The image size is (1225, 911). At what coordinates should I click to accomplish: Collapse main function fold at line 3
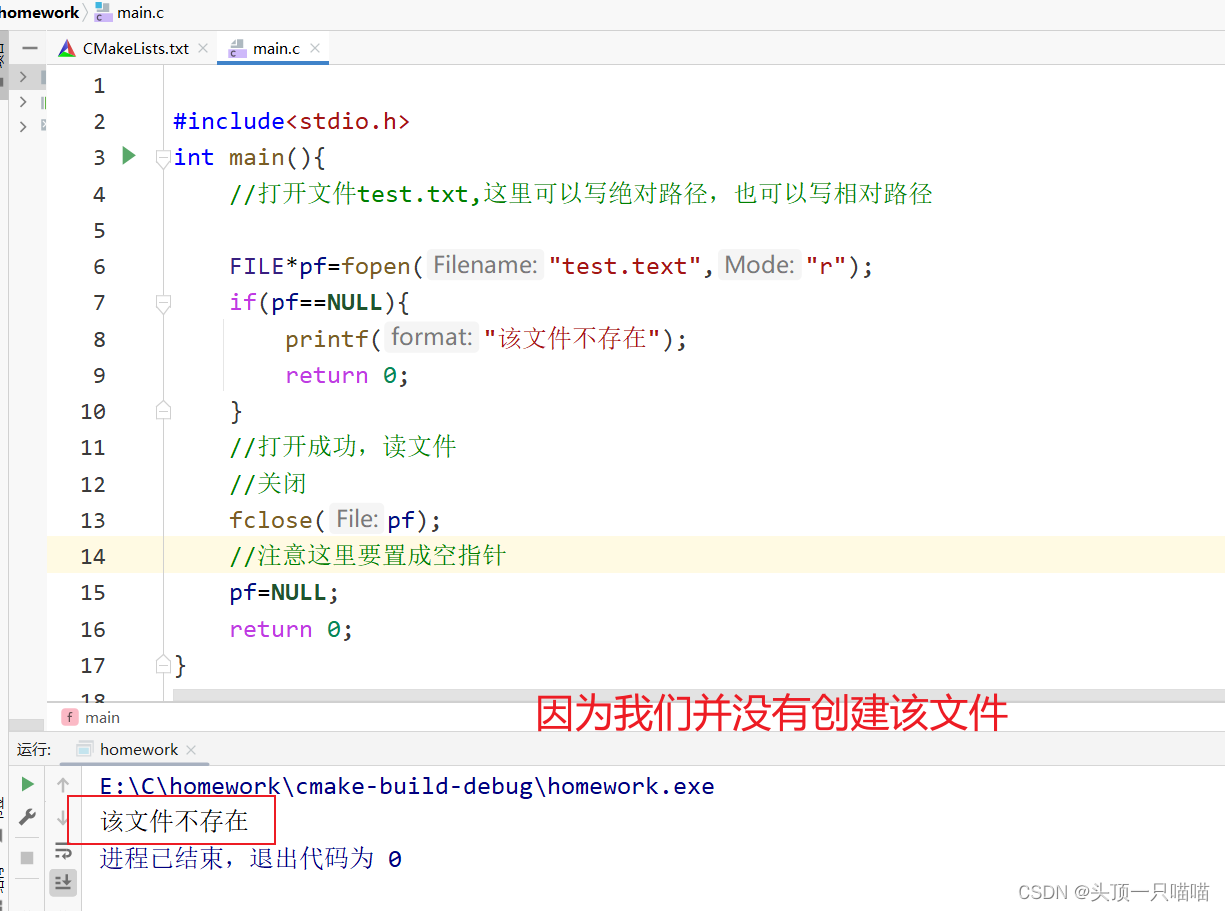pyautogui.click(x=163, y=158)
